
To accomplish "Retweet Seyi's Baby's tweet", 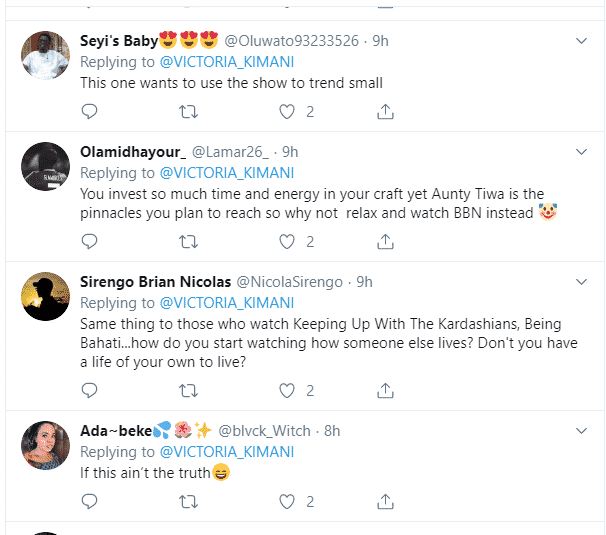I will pyautogui.click(x=187, y=112).
